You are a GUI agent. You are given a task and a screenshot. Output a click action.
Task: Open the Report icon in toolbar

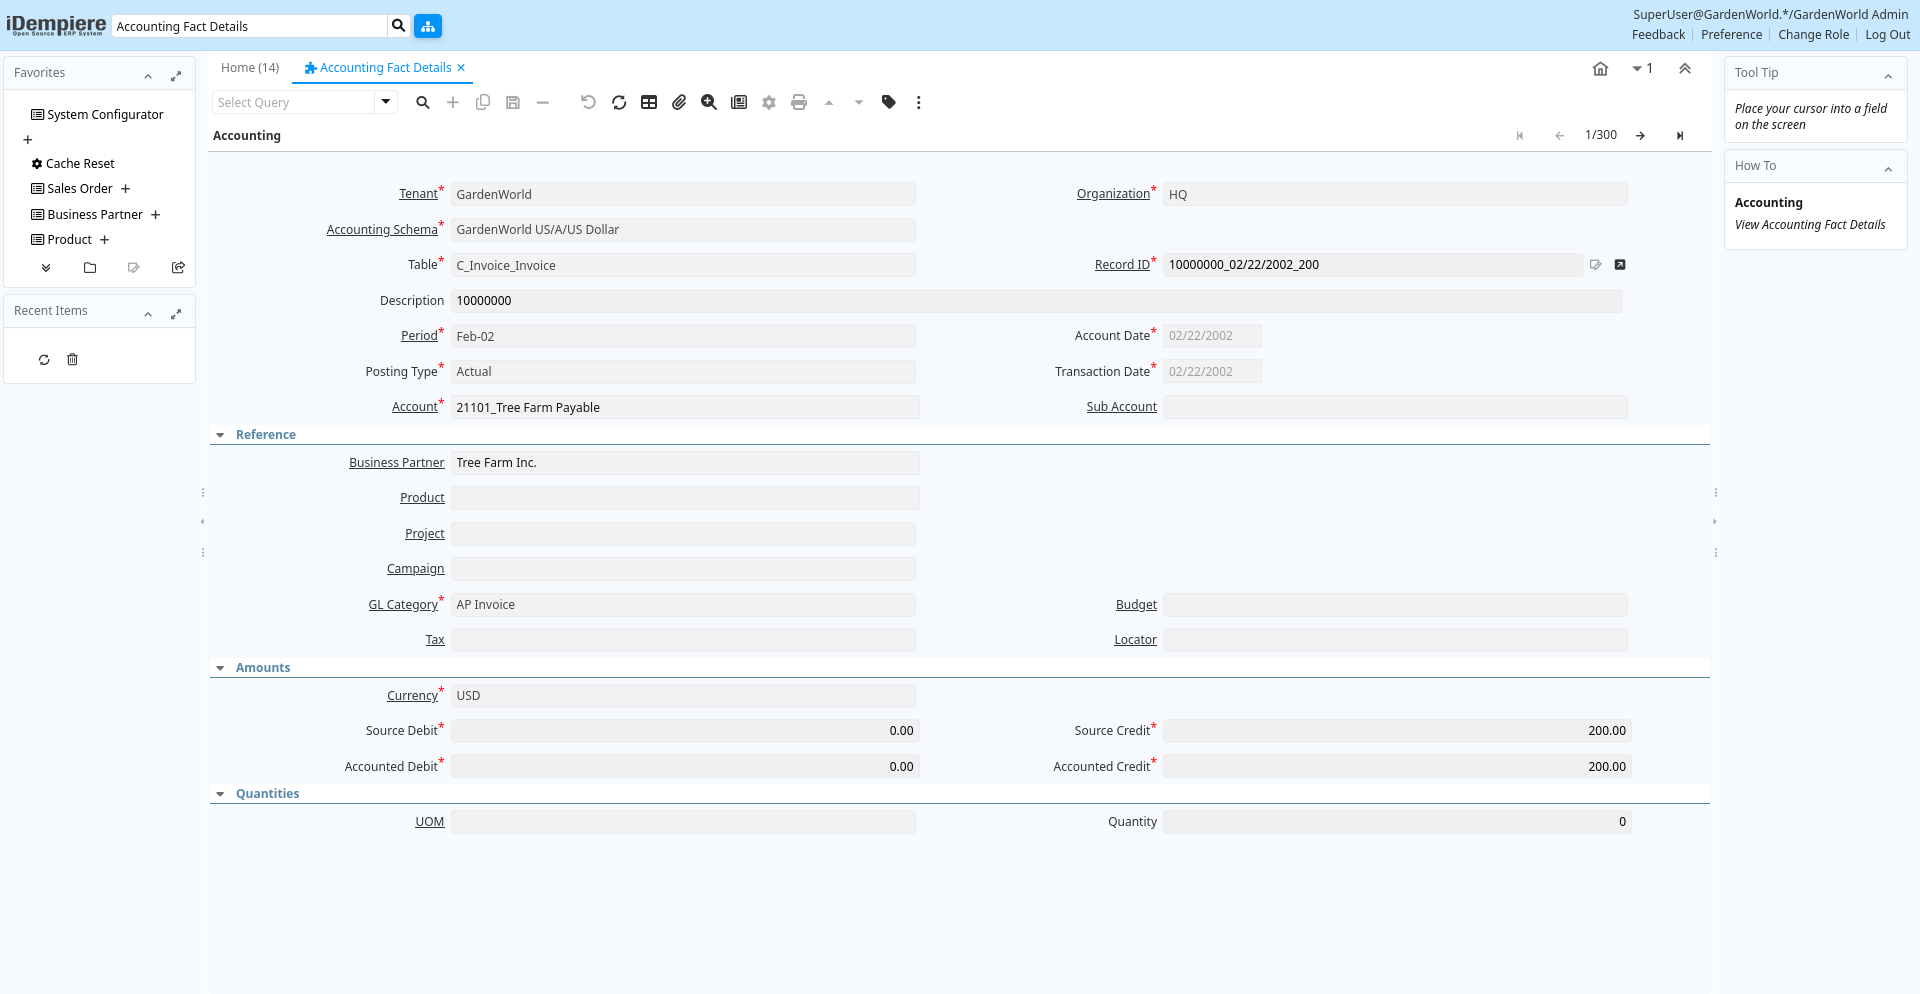click(739, 102)
